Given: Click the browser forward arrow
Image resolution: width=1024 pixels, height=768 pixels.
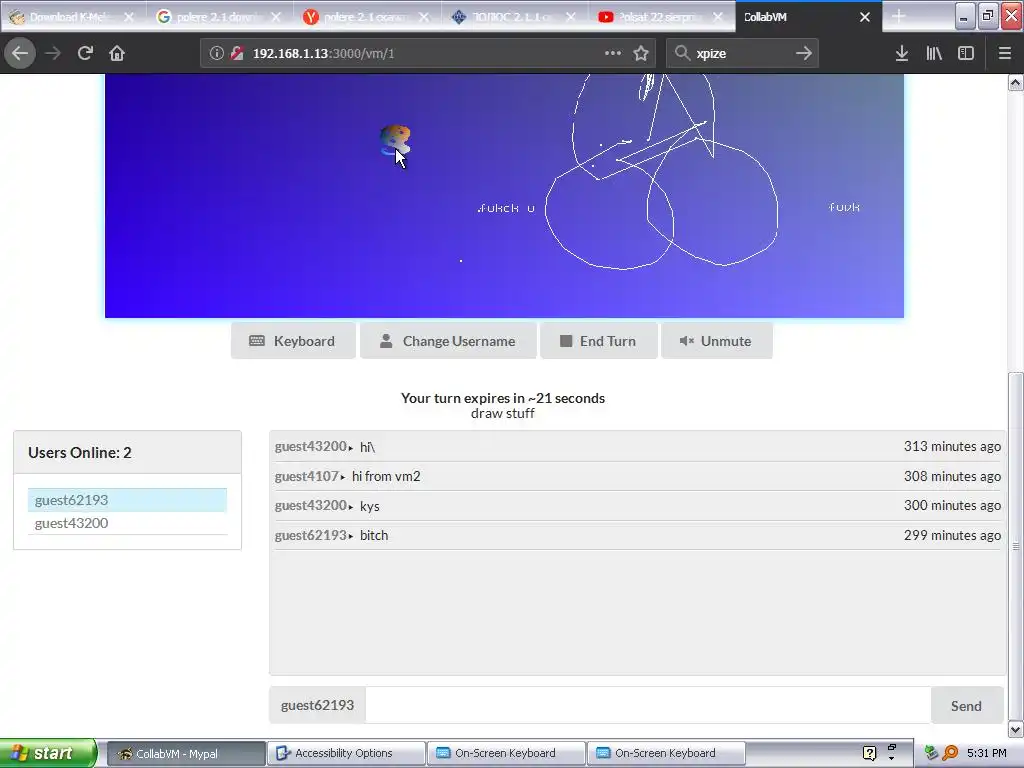Looking at the screenshot, I should (53, 53).
